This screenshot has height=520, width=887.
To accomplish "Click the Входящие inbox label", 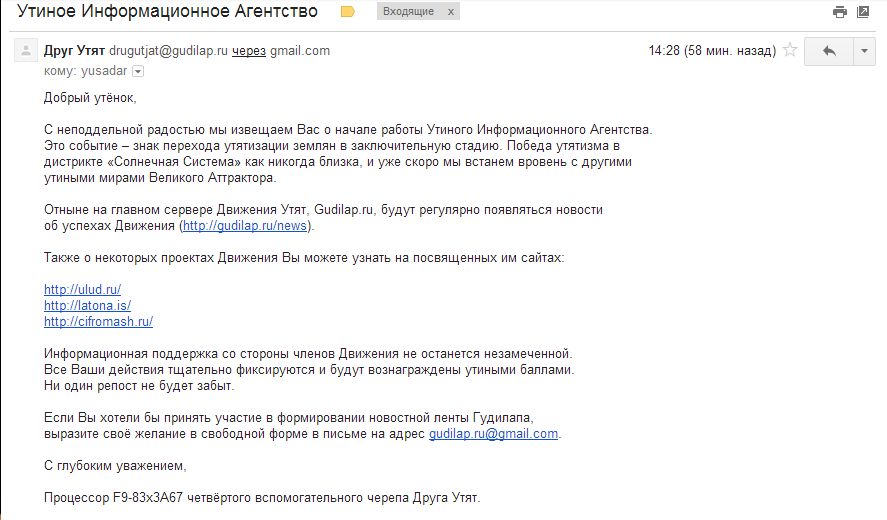I will [410, 12].
